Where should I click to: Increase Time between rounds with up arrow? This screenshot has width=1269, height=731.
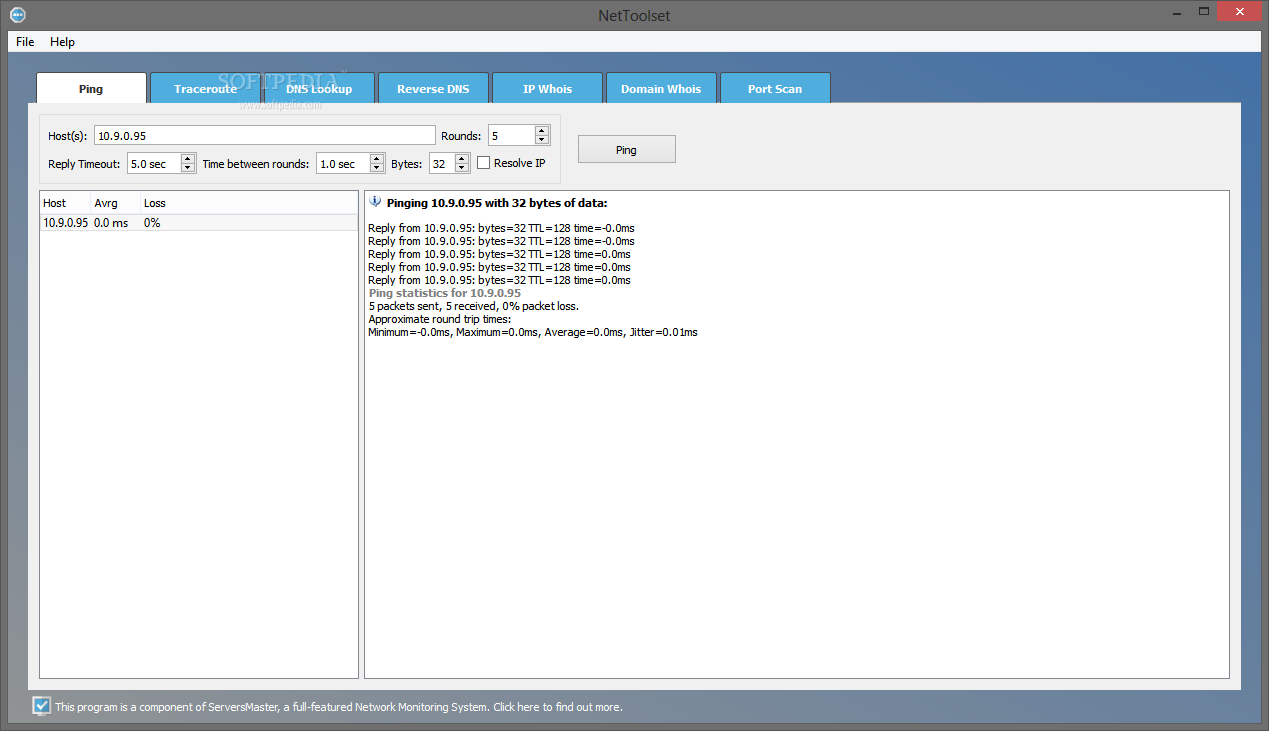click(x=377, y=159)
